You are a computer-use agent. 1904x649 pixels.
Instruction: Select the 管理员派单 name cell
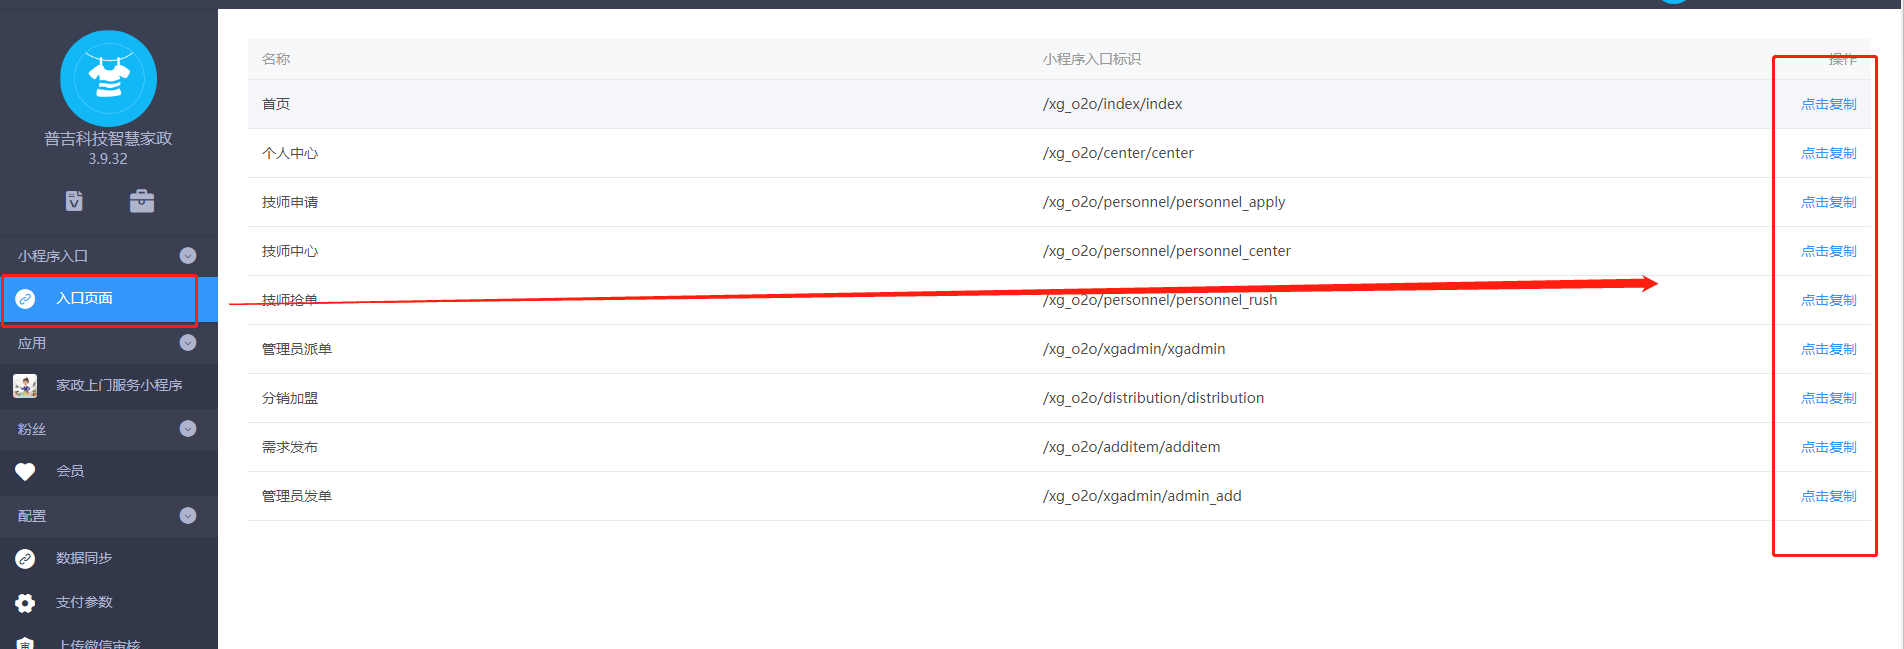point(297,349)
